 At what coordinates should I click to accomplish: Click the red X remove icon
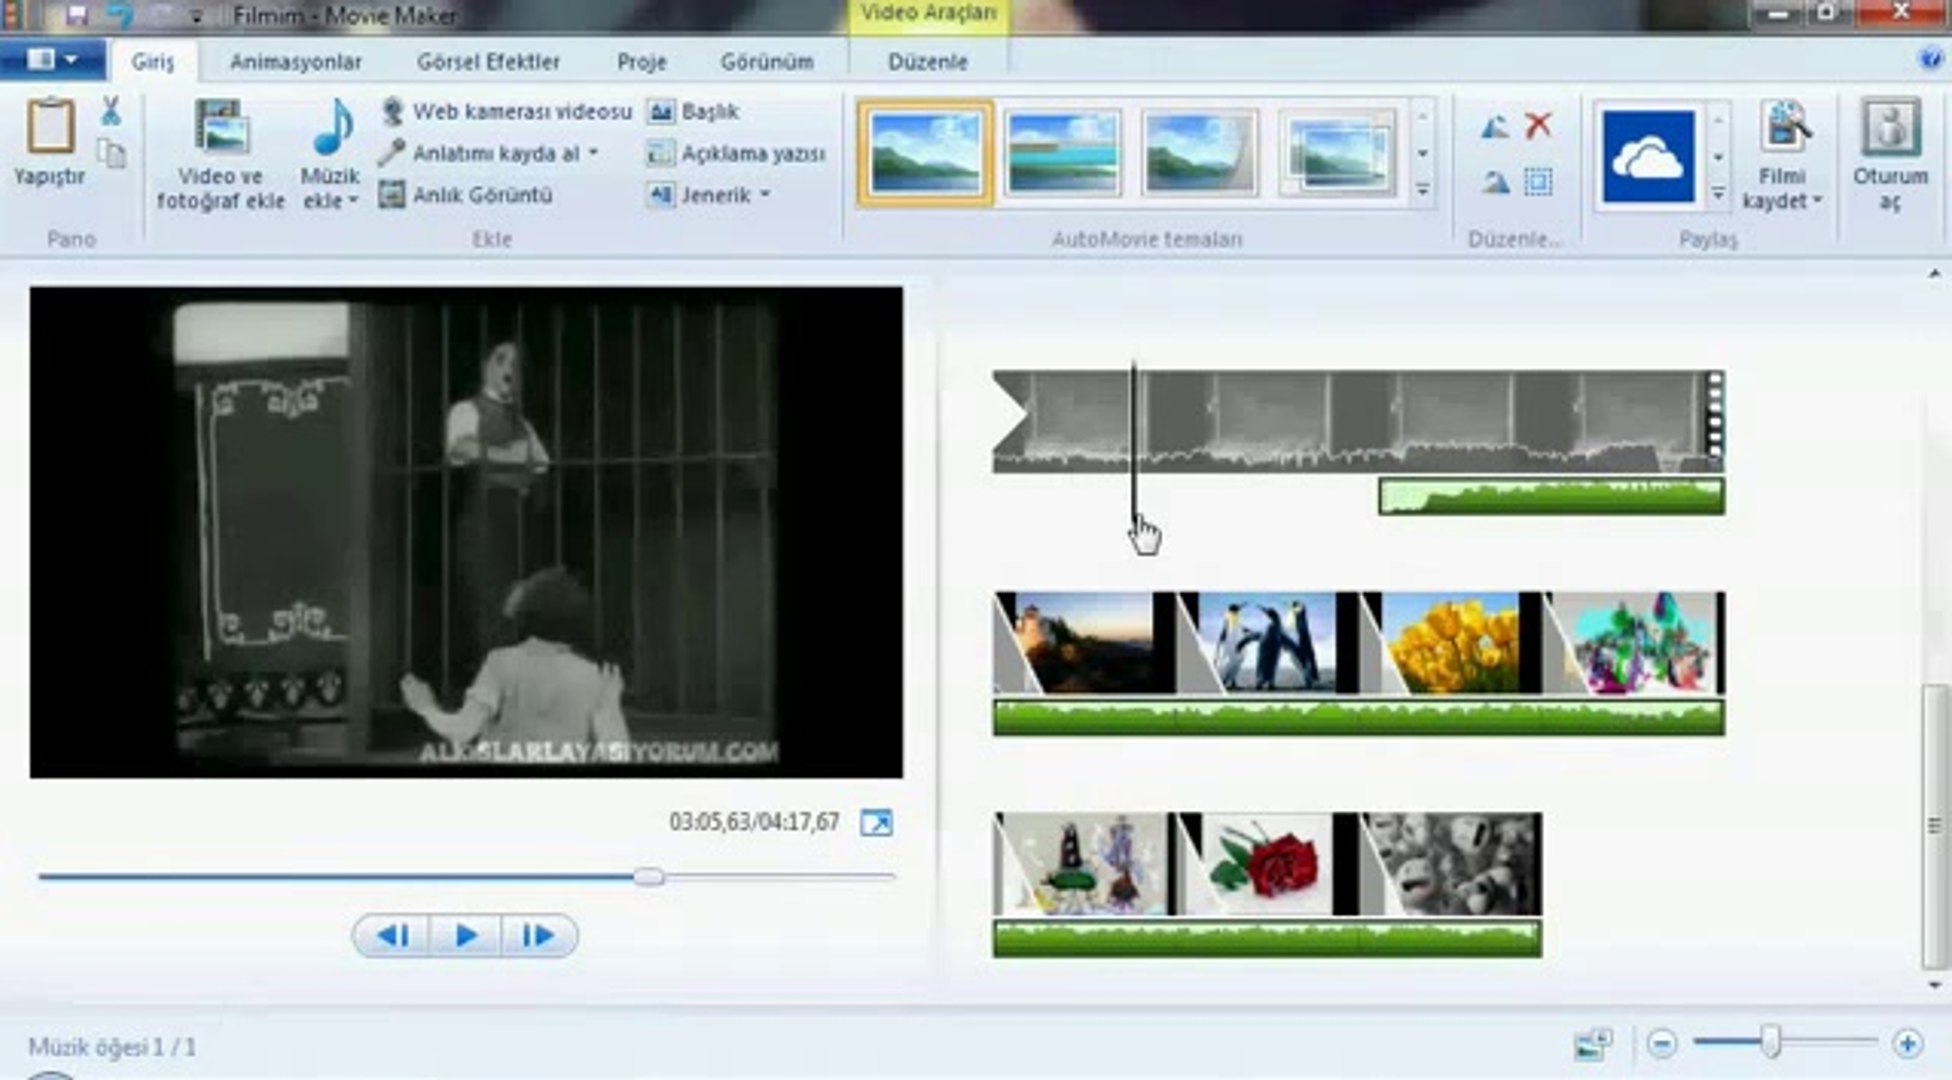pos(1538,125)
